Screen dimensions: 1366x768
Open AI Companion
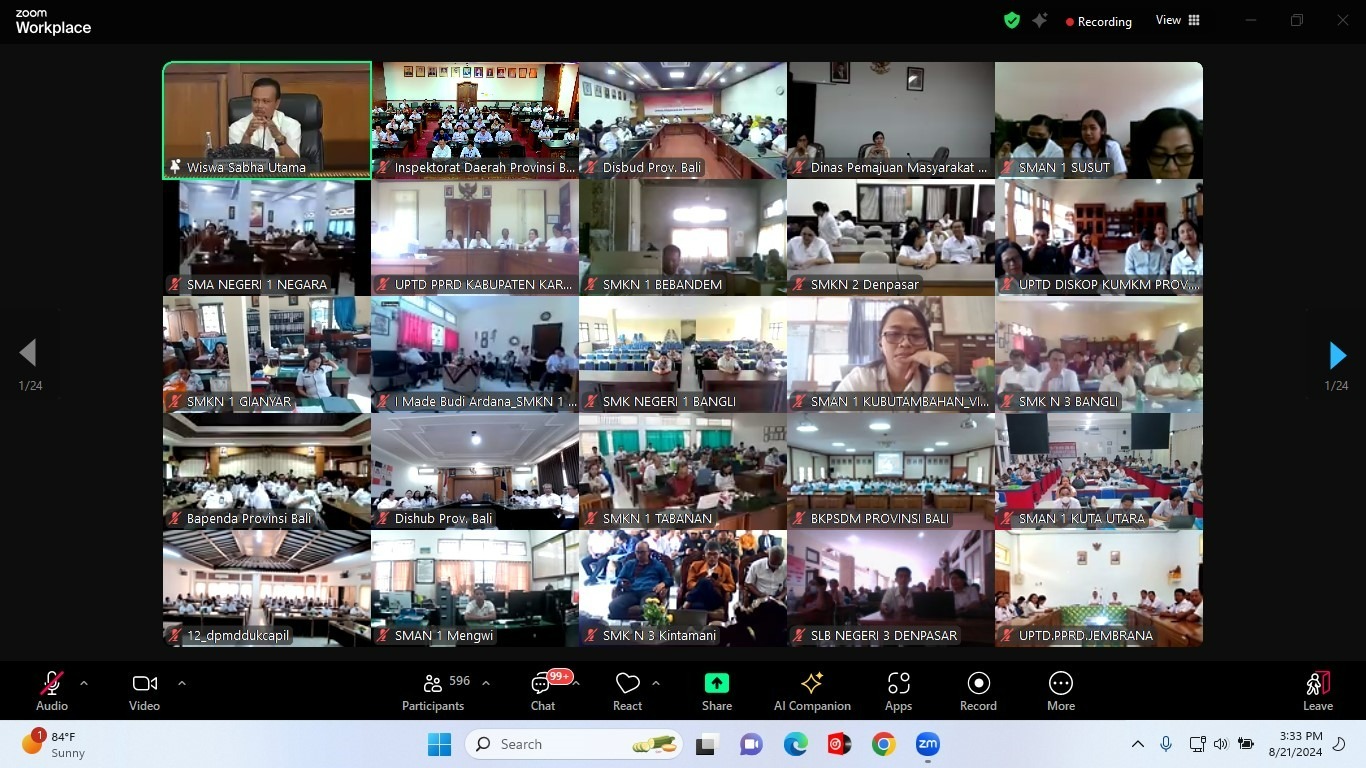click(x=812, y=691)
